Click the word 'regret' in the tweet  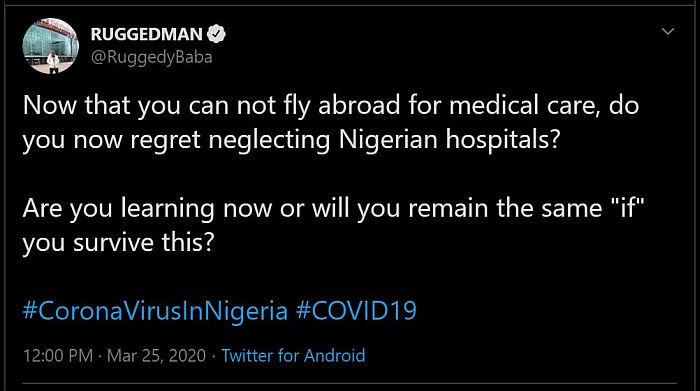point(166,141)
